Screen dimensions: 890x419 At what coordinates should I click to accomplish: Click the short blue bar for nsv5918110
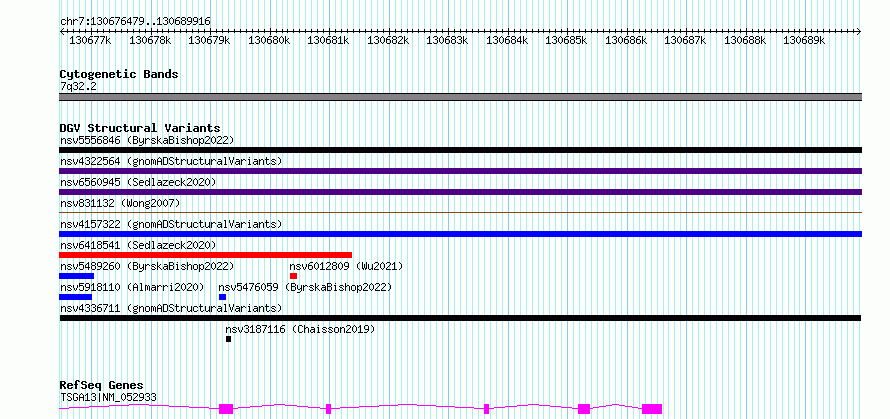75,297
